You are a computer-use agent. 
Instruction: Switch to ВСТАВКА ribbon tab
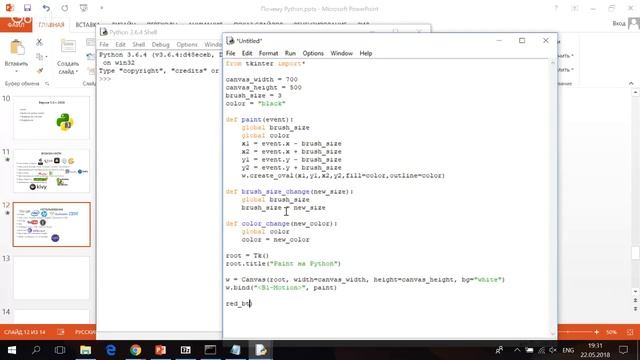pyautogui.click(x=87, y=25)
